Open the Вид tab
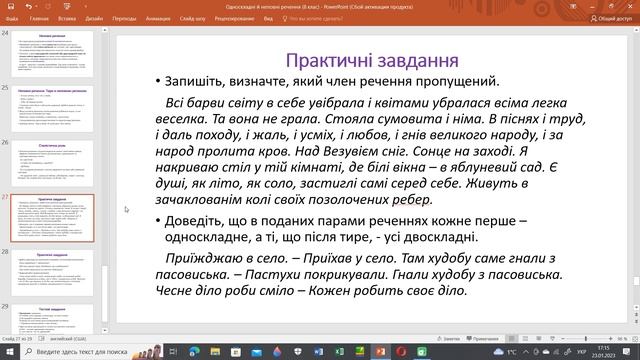 pos(268,19)
